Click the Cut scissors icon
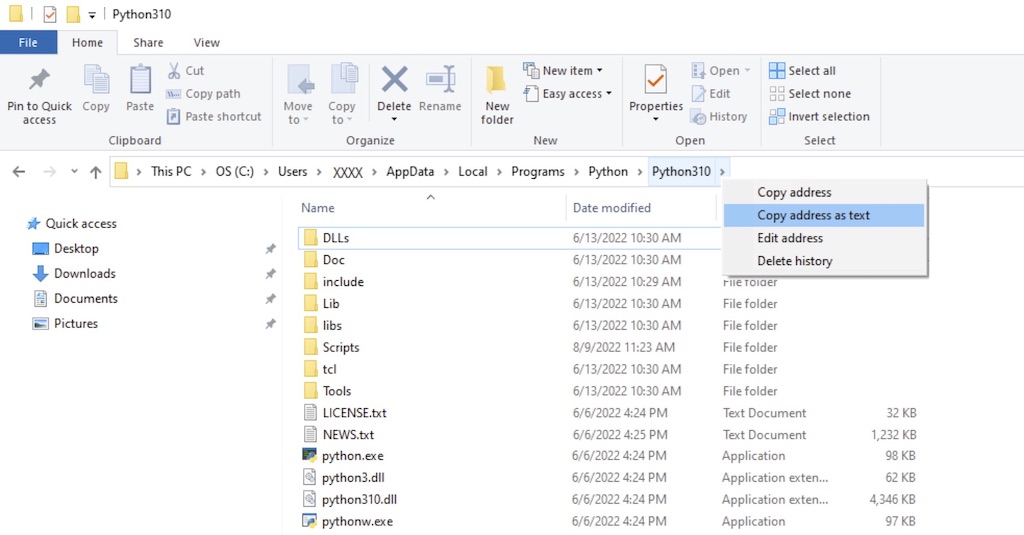Image resolution: width=1024 pixels, height=535 pixels. click(x=174, y=71)
